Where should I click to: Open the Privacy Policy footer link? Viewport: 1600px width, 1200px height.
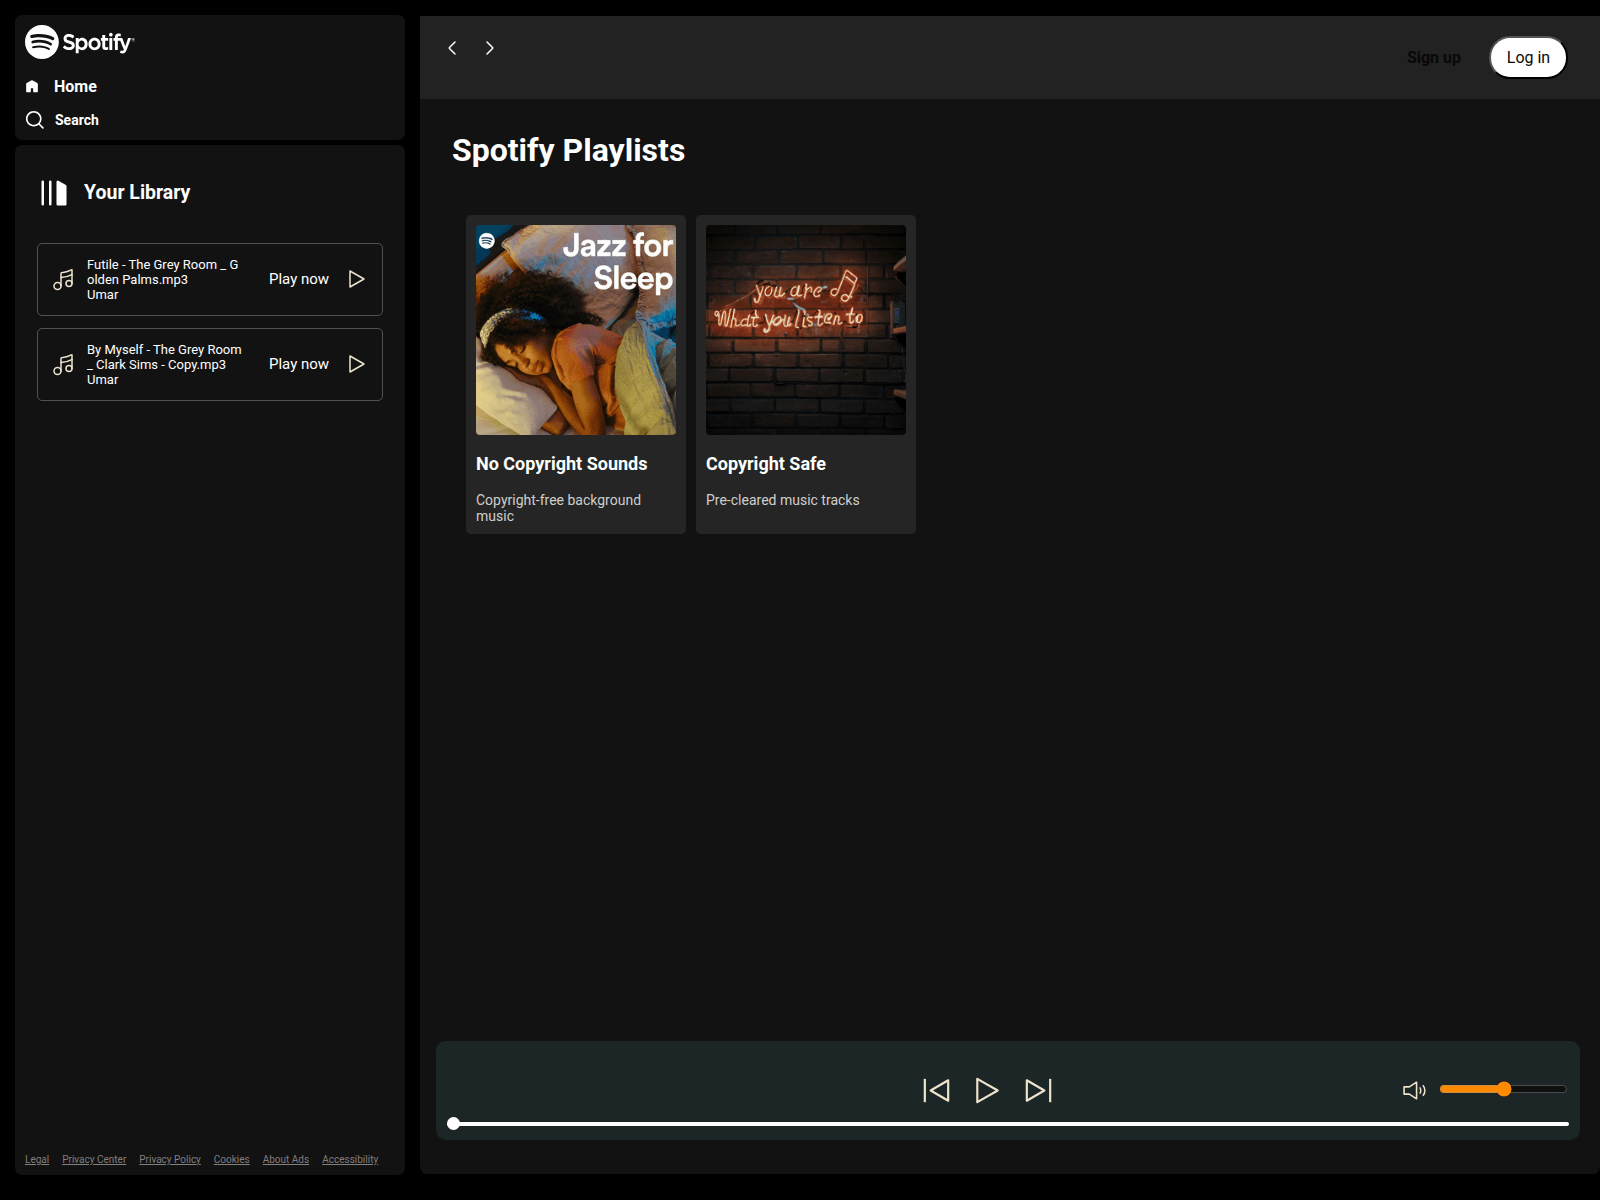pos(170,1160)
